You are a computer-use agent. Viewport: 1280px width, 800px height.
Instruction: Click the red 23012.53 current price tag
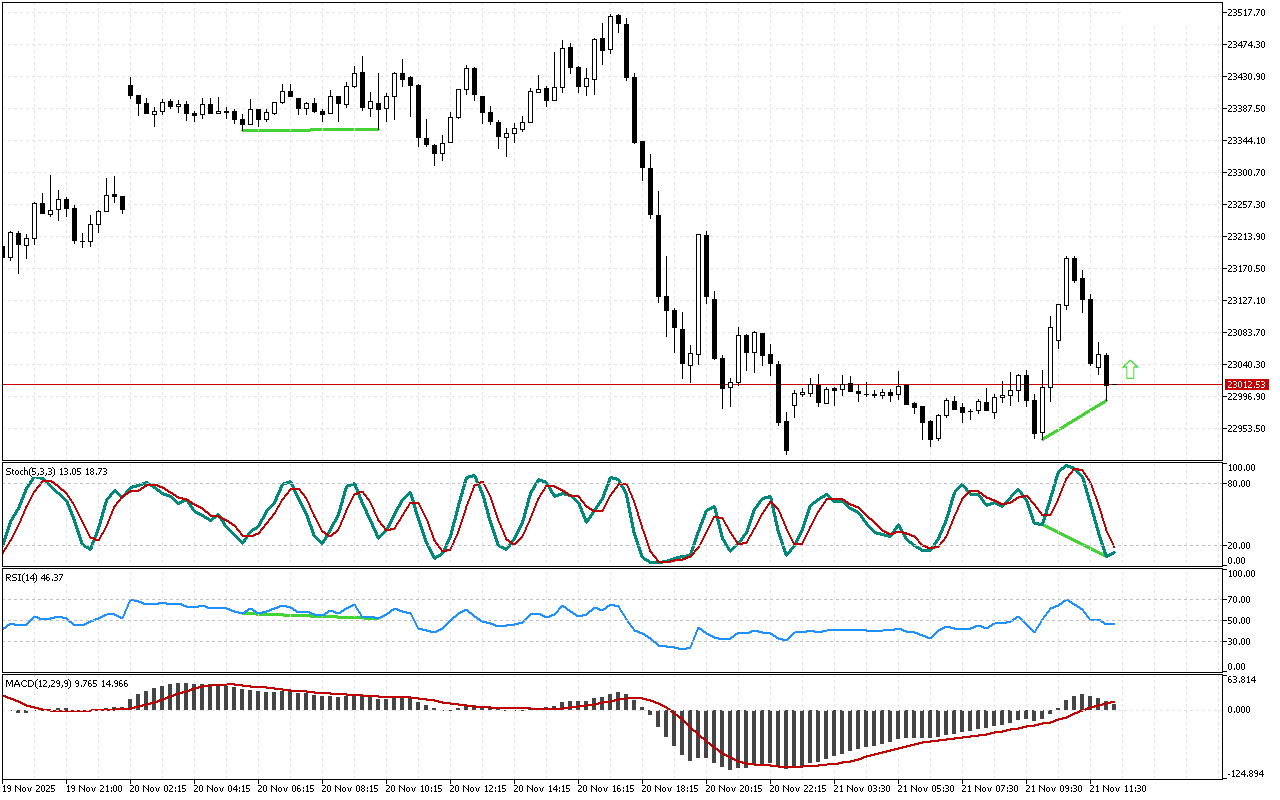point(1247,384)
